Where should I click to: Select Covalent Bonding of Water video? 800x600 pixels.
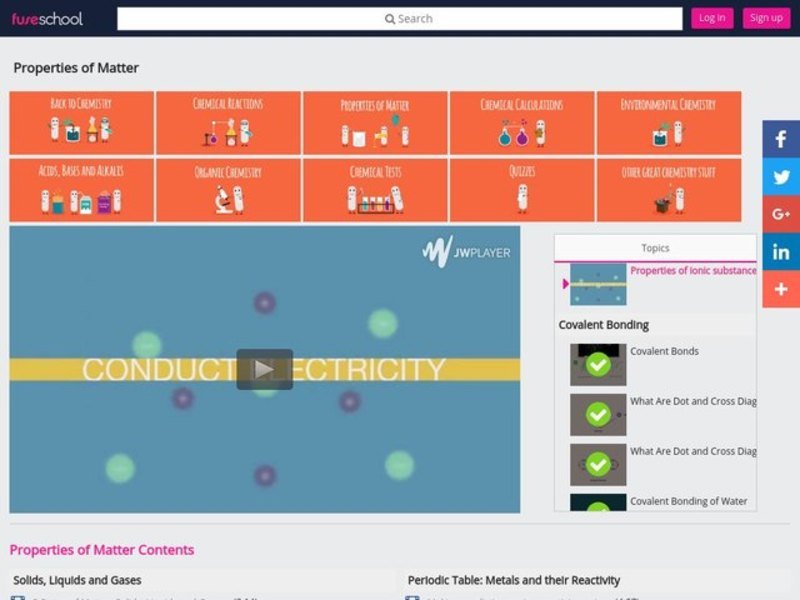(x=688, y=501)
